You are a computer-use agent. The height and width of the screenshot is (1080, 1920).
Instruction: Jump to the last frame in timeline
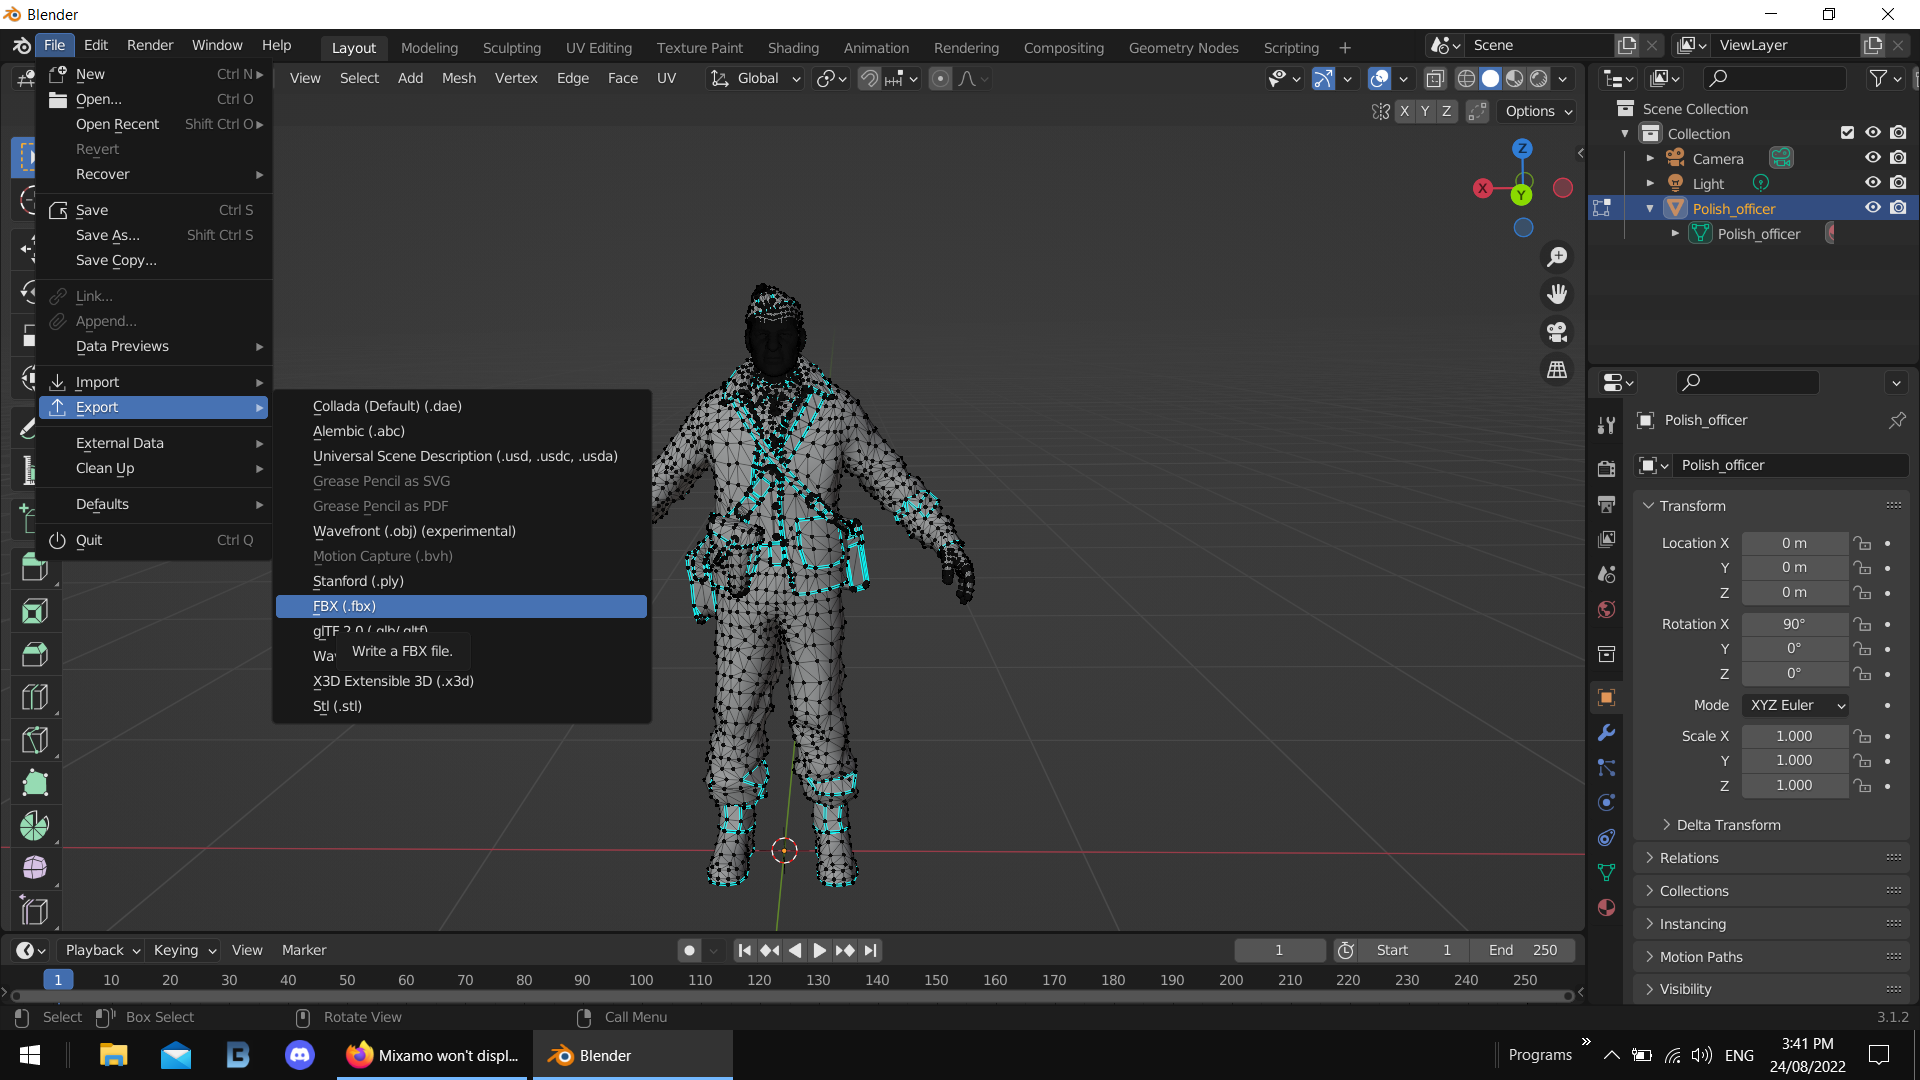tap(871, 950)
